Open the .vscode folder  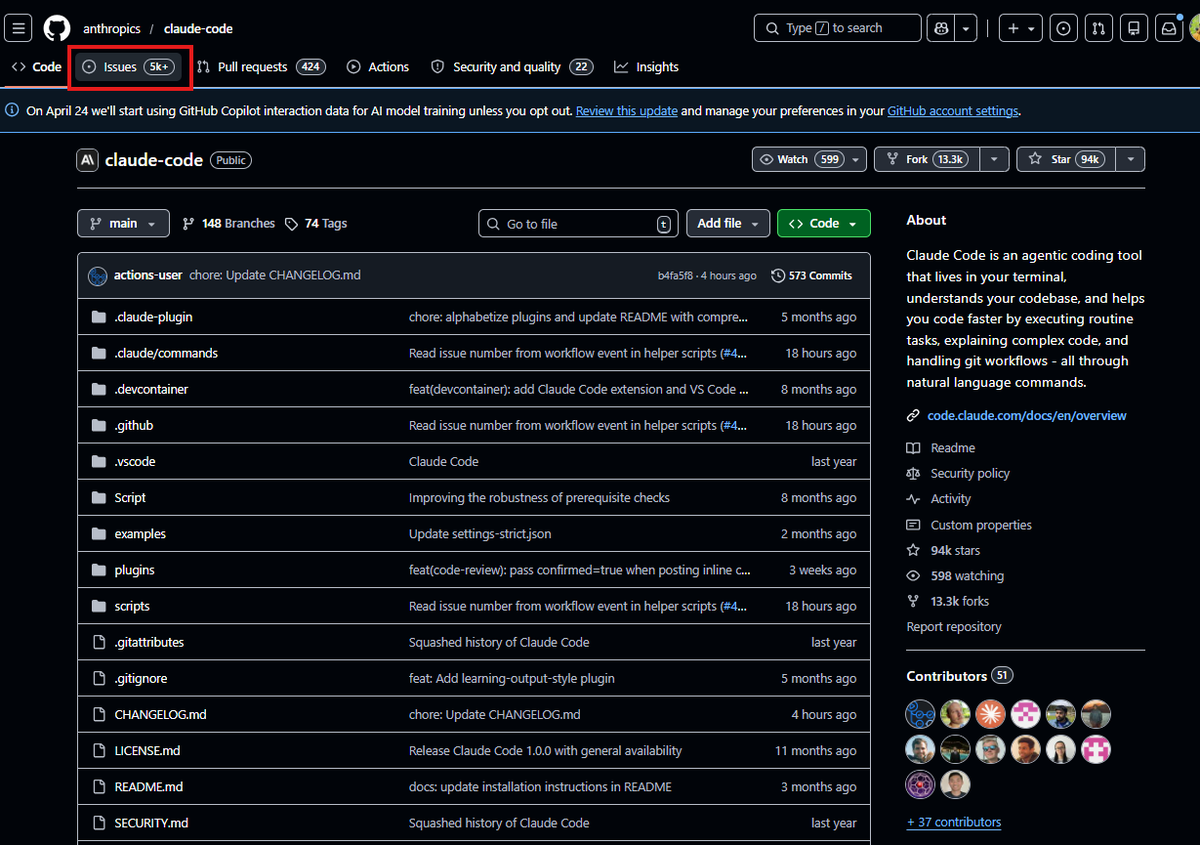pyautogui.click(x=135, y=461)
